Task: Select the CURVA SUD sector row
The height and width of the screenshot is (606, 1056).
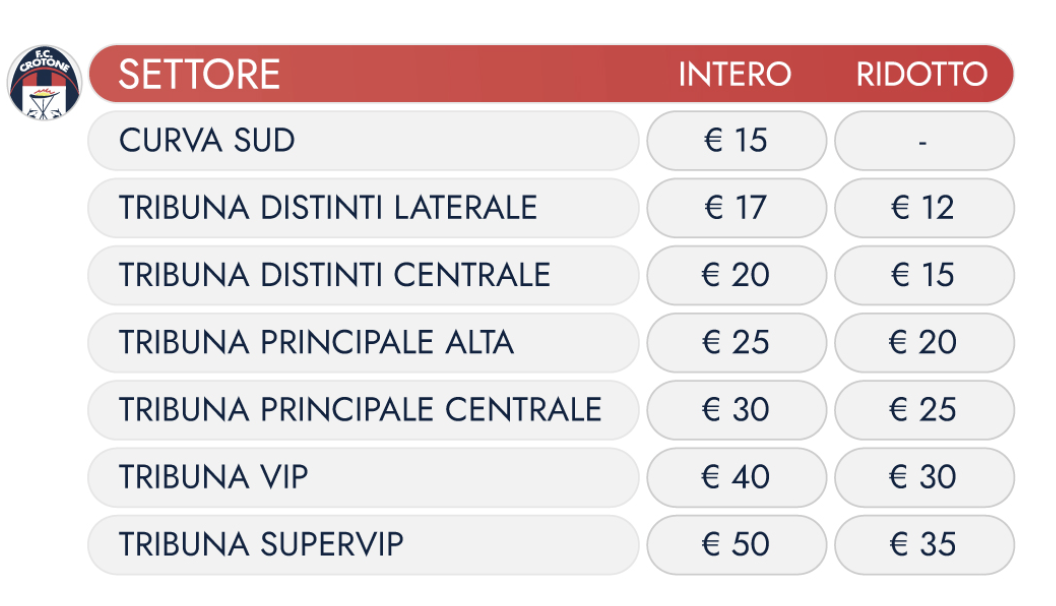Action: pos(362,141)
